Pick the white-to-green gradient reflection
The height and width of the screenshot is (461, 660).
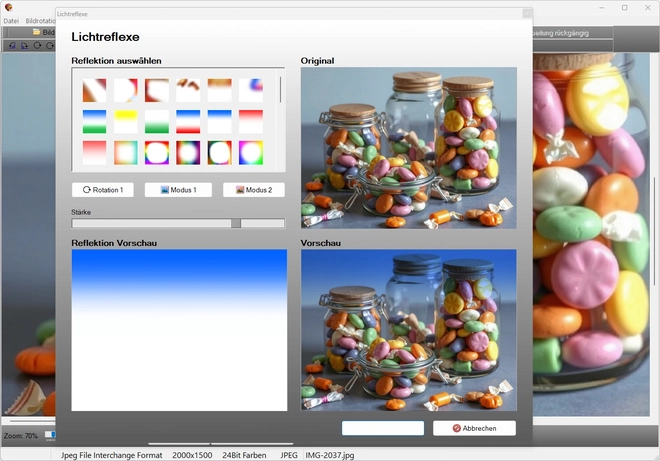[157, 121]
